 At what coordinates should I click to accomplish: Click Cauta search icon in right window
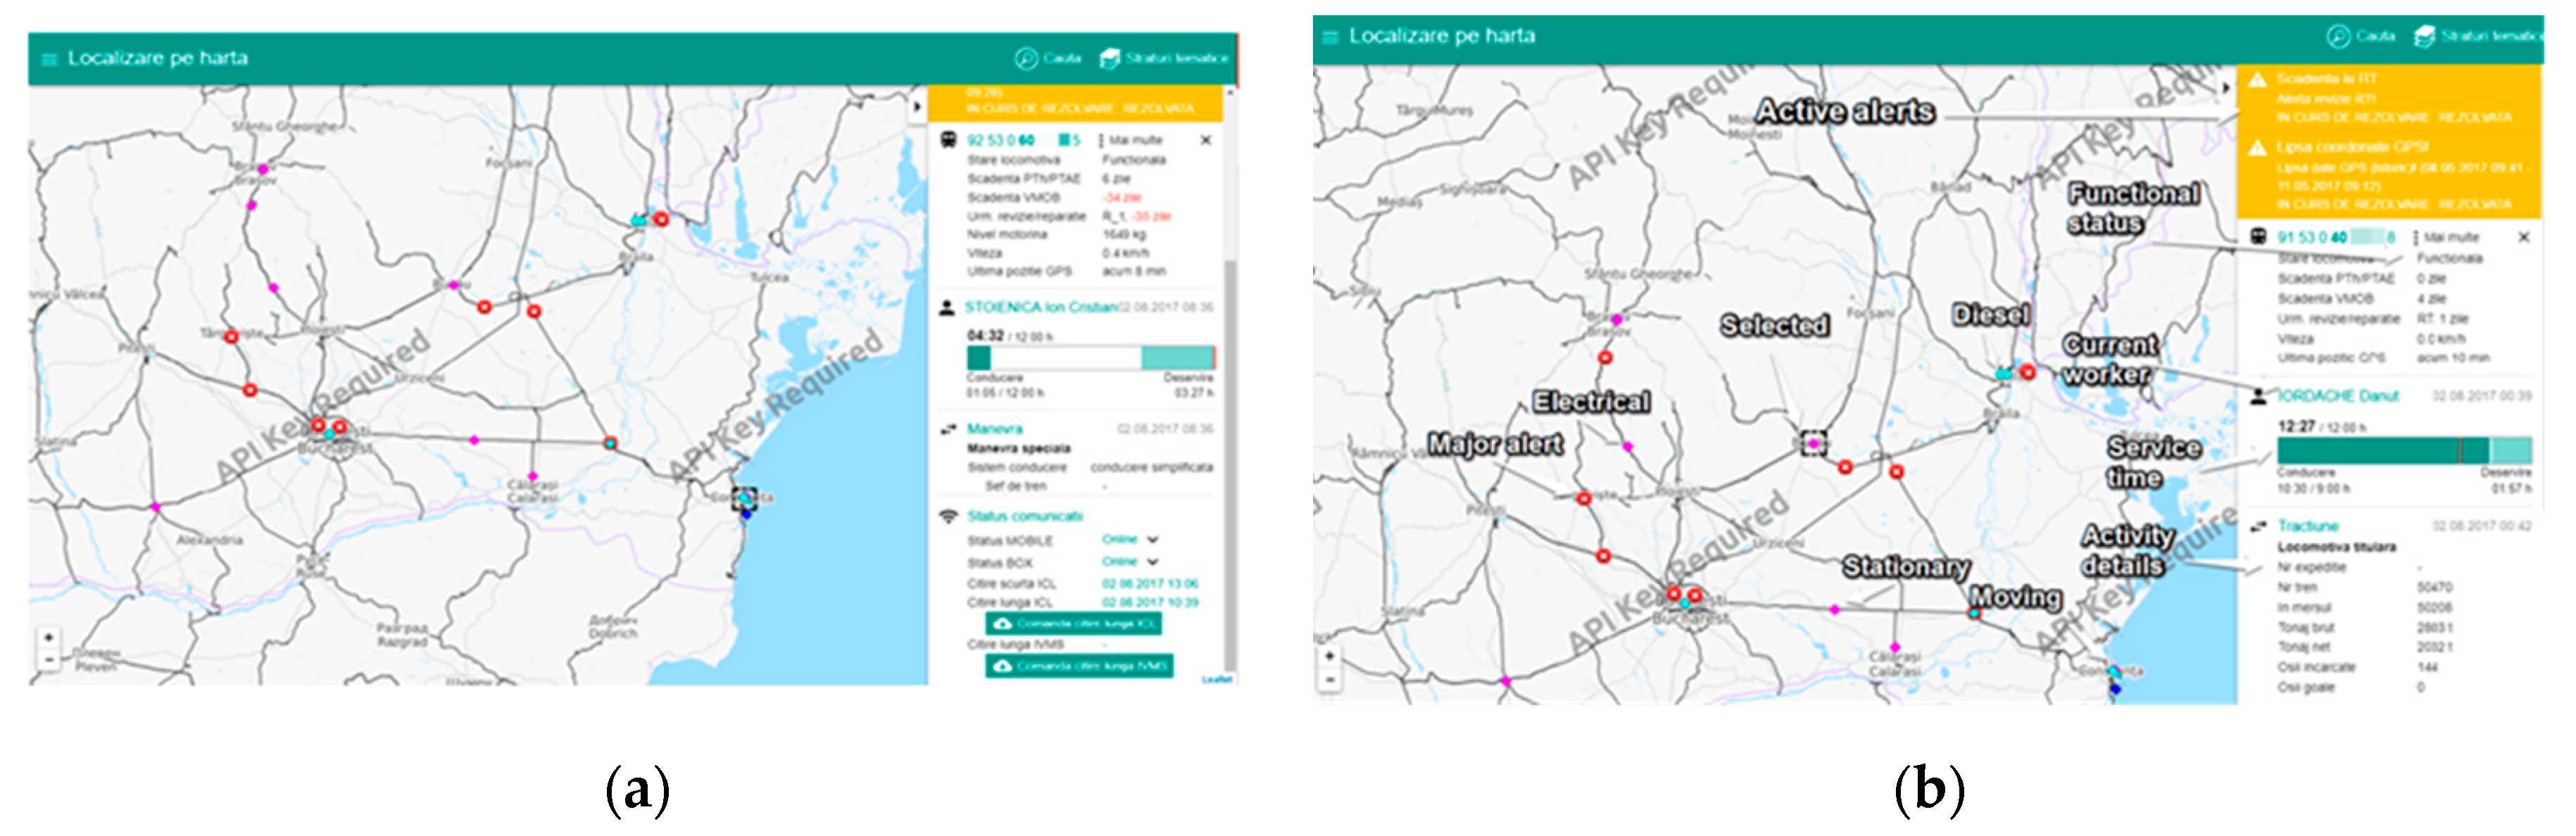2337,37
